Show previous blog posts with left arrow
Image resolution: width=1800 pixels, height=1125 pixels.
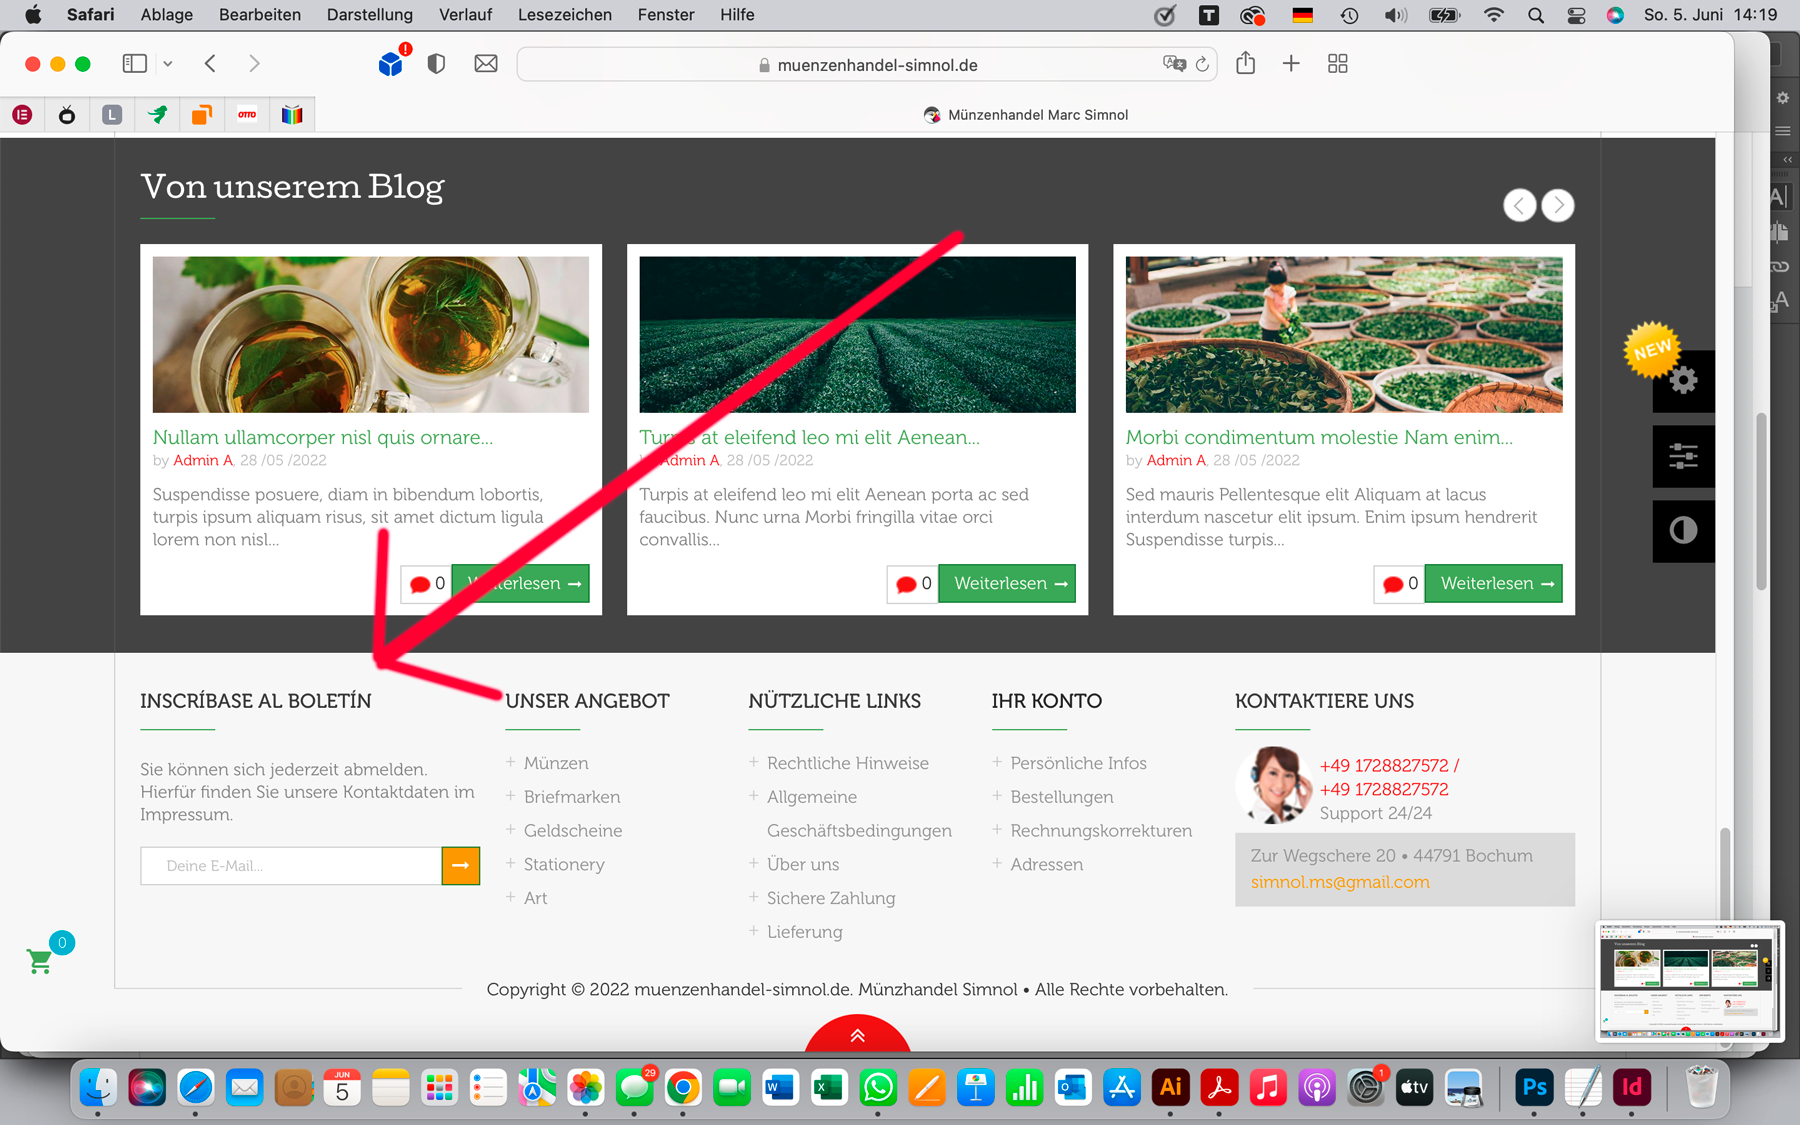1520,206
